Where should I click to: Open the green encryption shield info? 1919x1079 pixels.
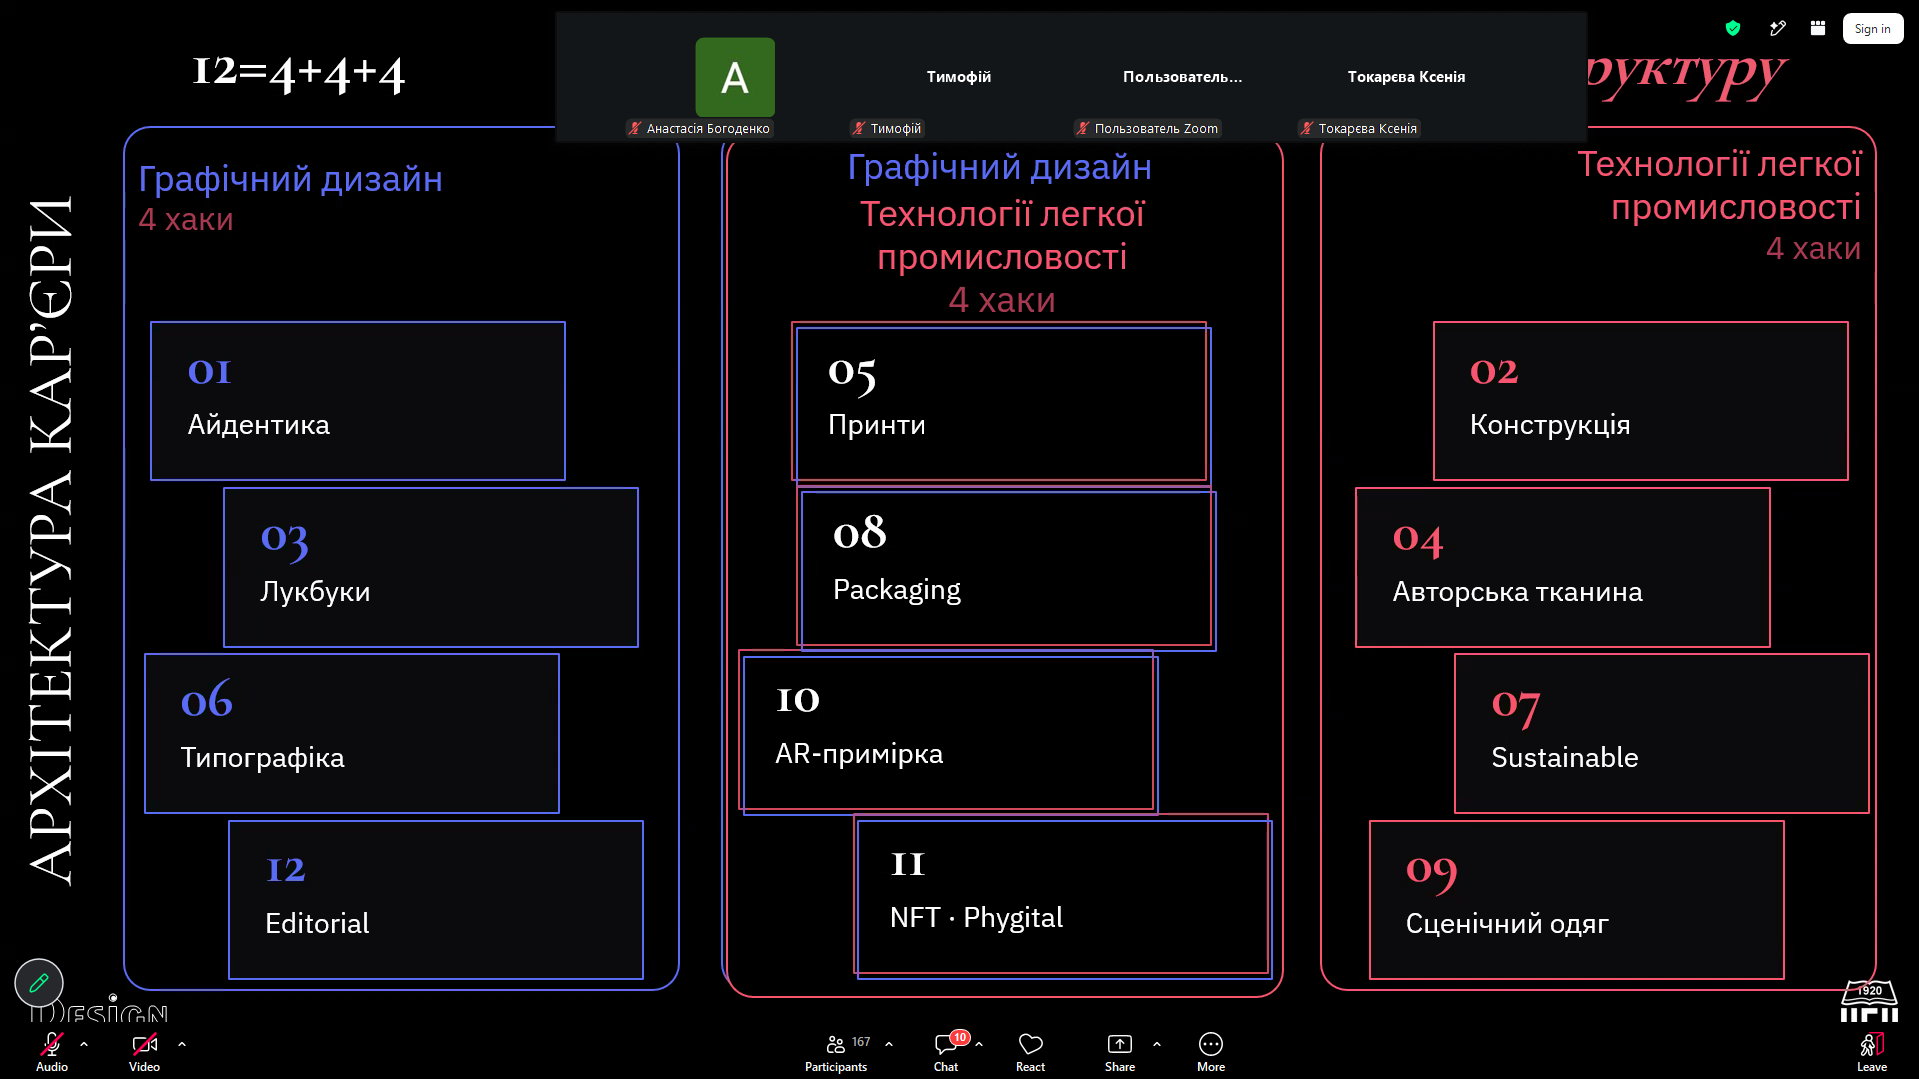[1733, 28]
